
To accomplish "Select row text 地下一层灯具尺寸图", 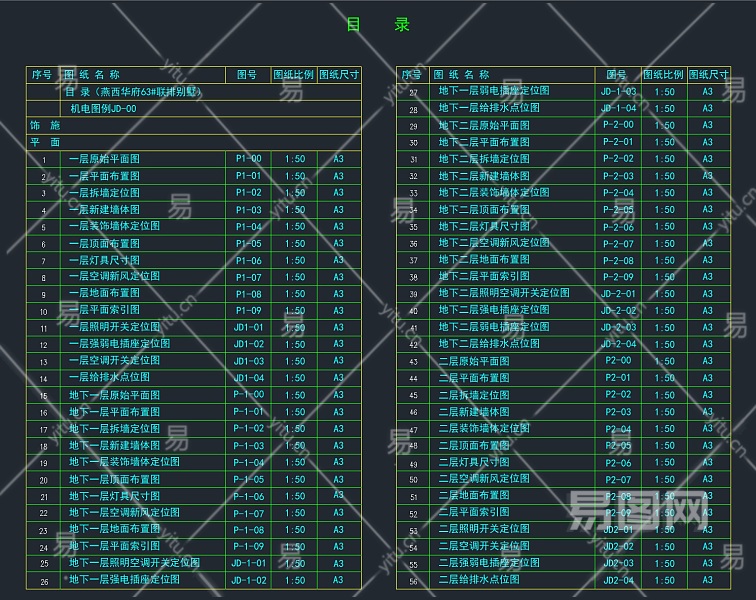I will point(114,496).
